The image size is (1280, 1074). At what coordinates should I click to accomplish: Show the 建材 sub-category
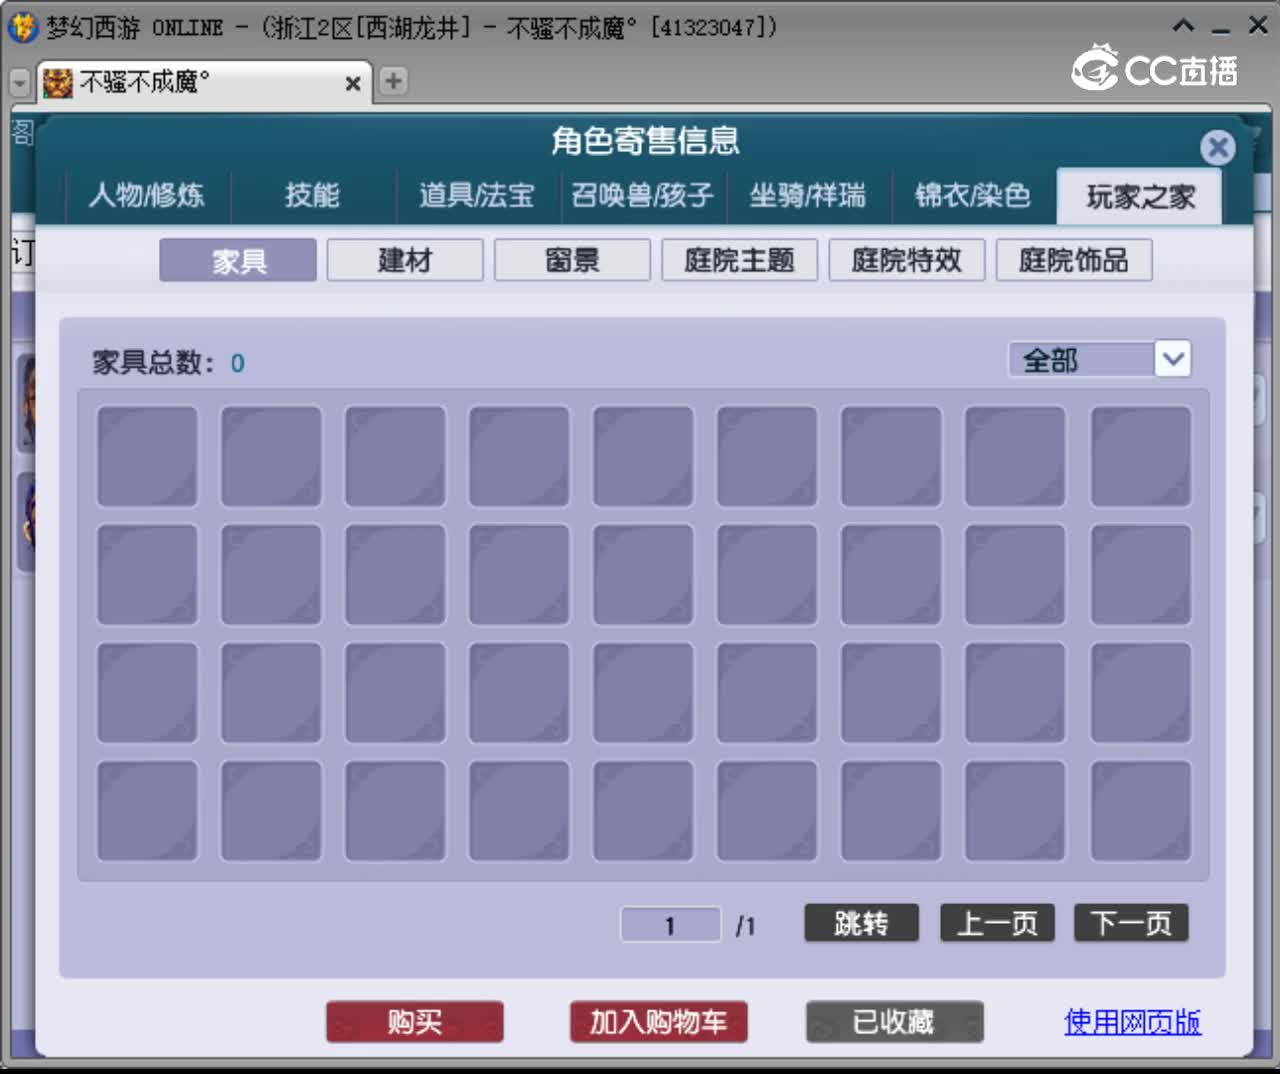405,260
